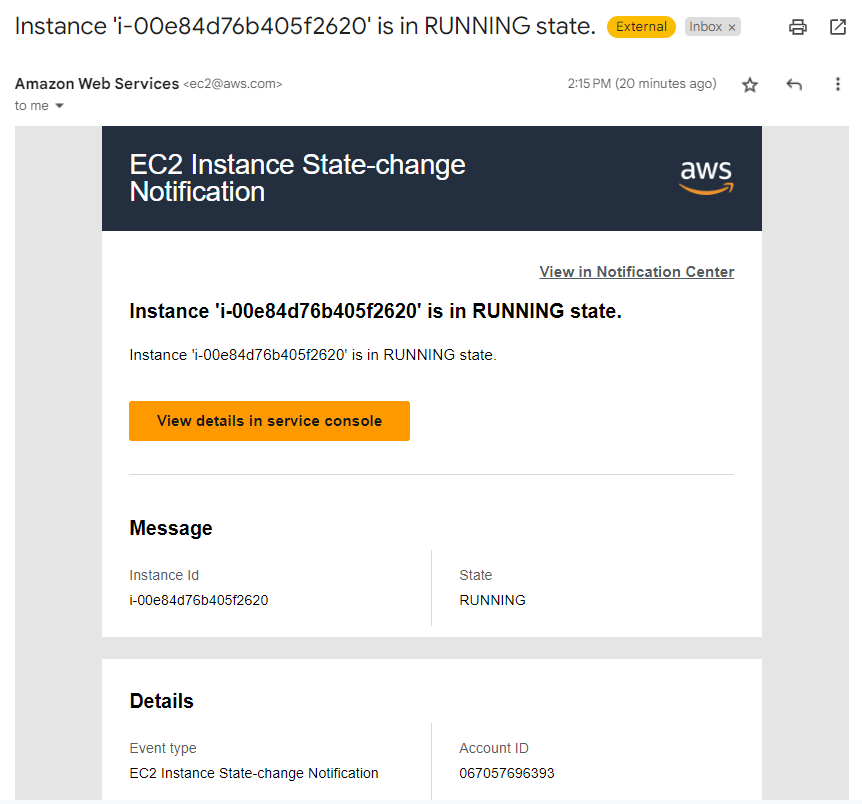Click the yellow External label
The height and width of the screenshot is (804, 862).
point(641,27)
